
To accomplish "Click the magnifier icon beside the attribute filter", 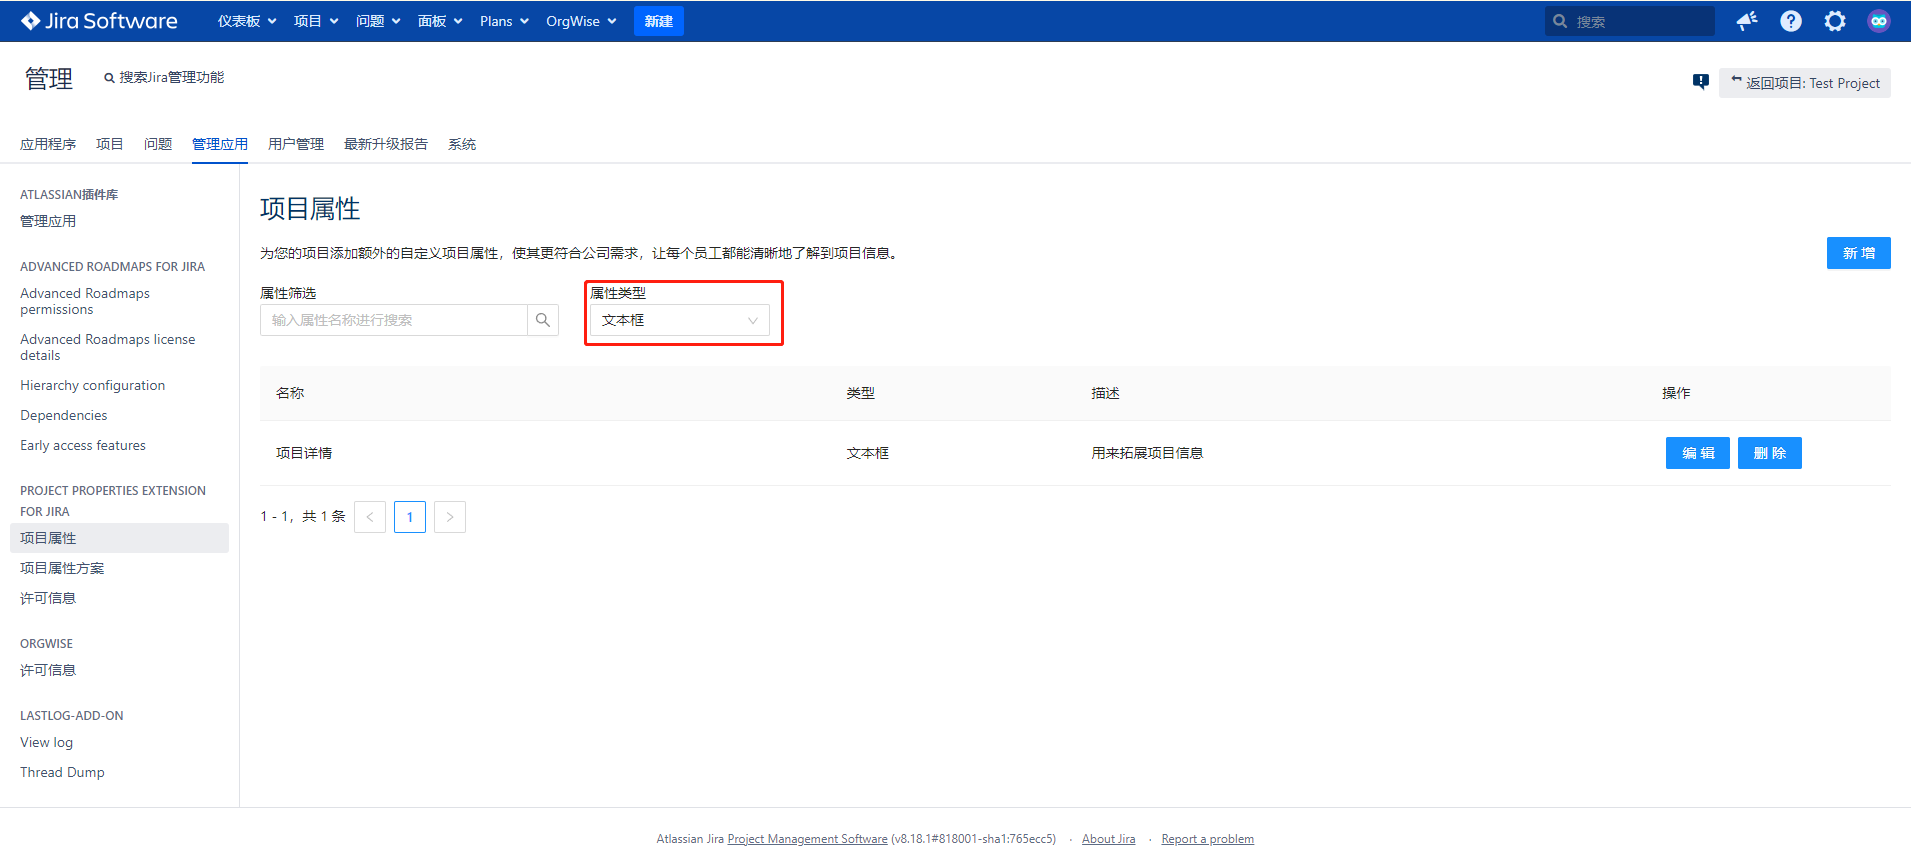I will tap(543, 320).
